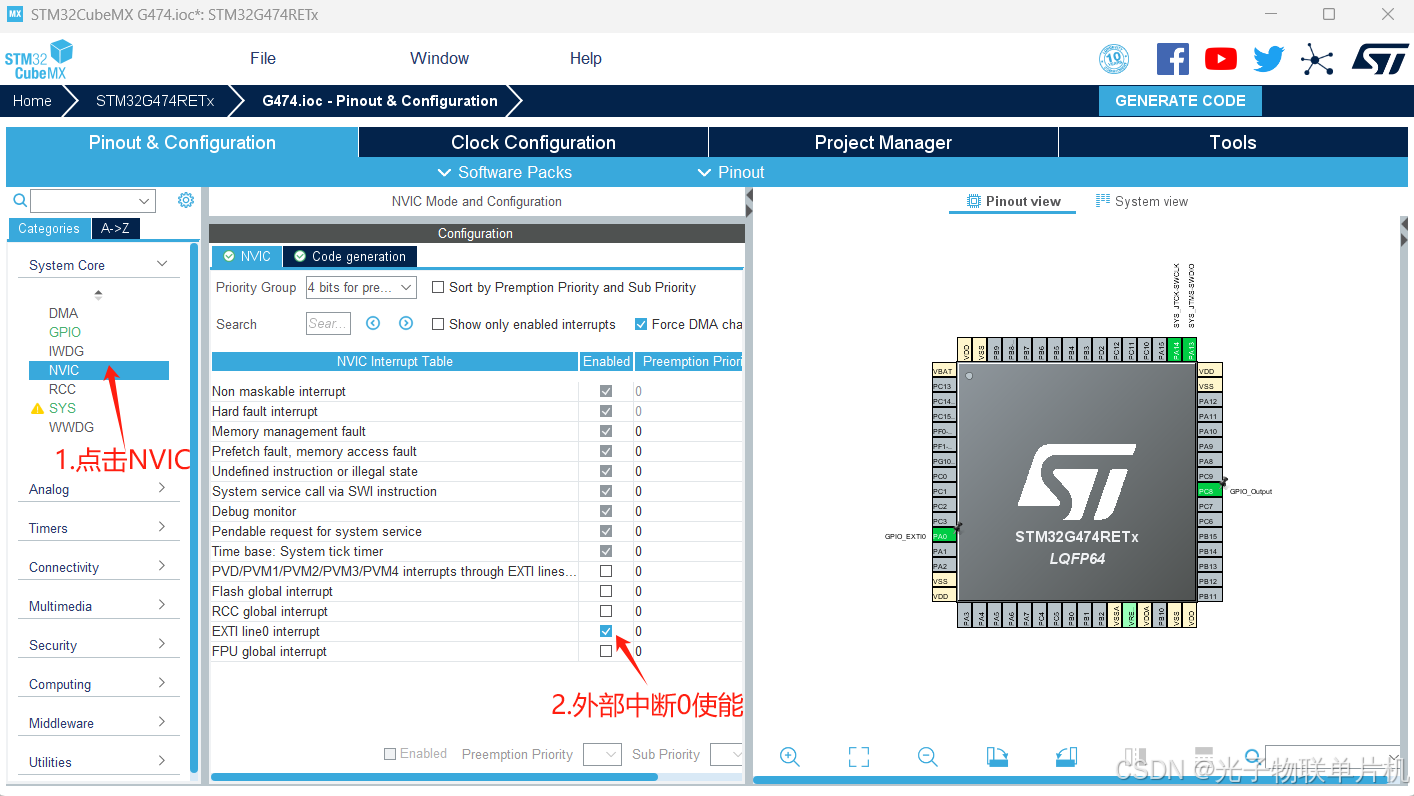Zoom out of the pinout view
The width and height of the screenshot is (1414, 796).
pyautogui.click(x=928, y=757)
